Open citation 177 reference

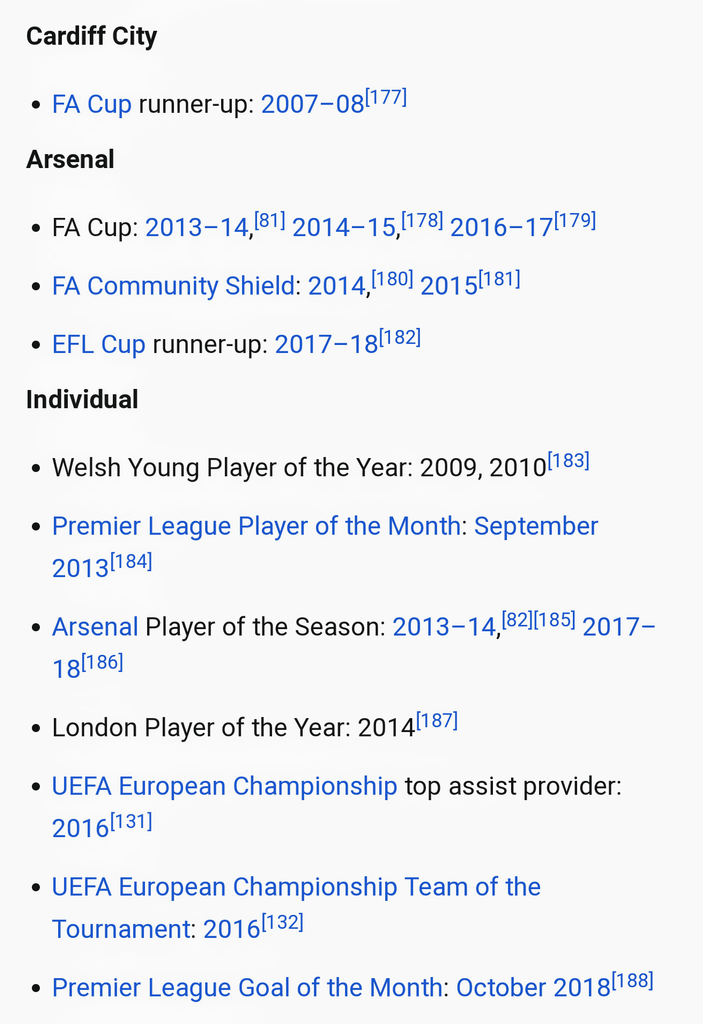(386, 98)
